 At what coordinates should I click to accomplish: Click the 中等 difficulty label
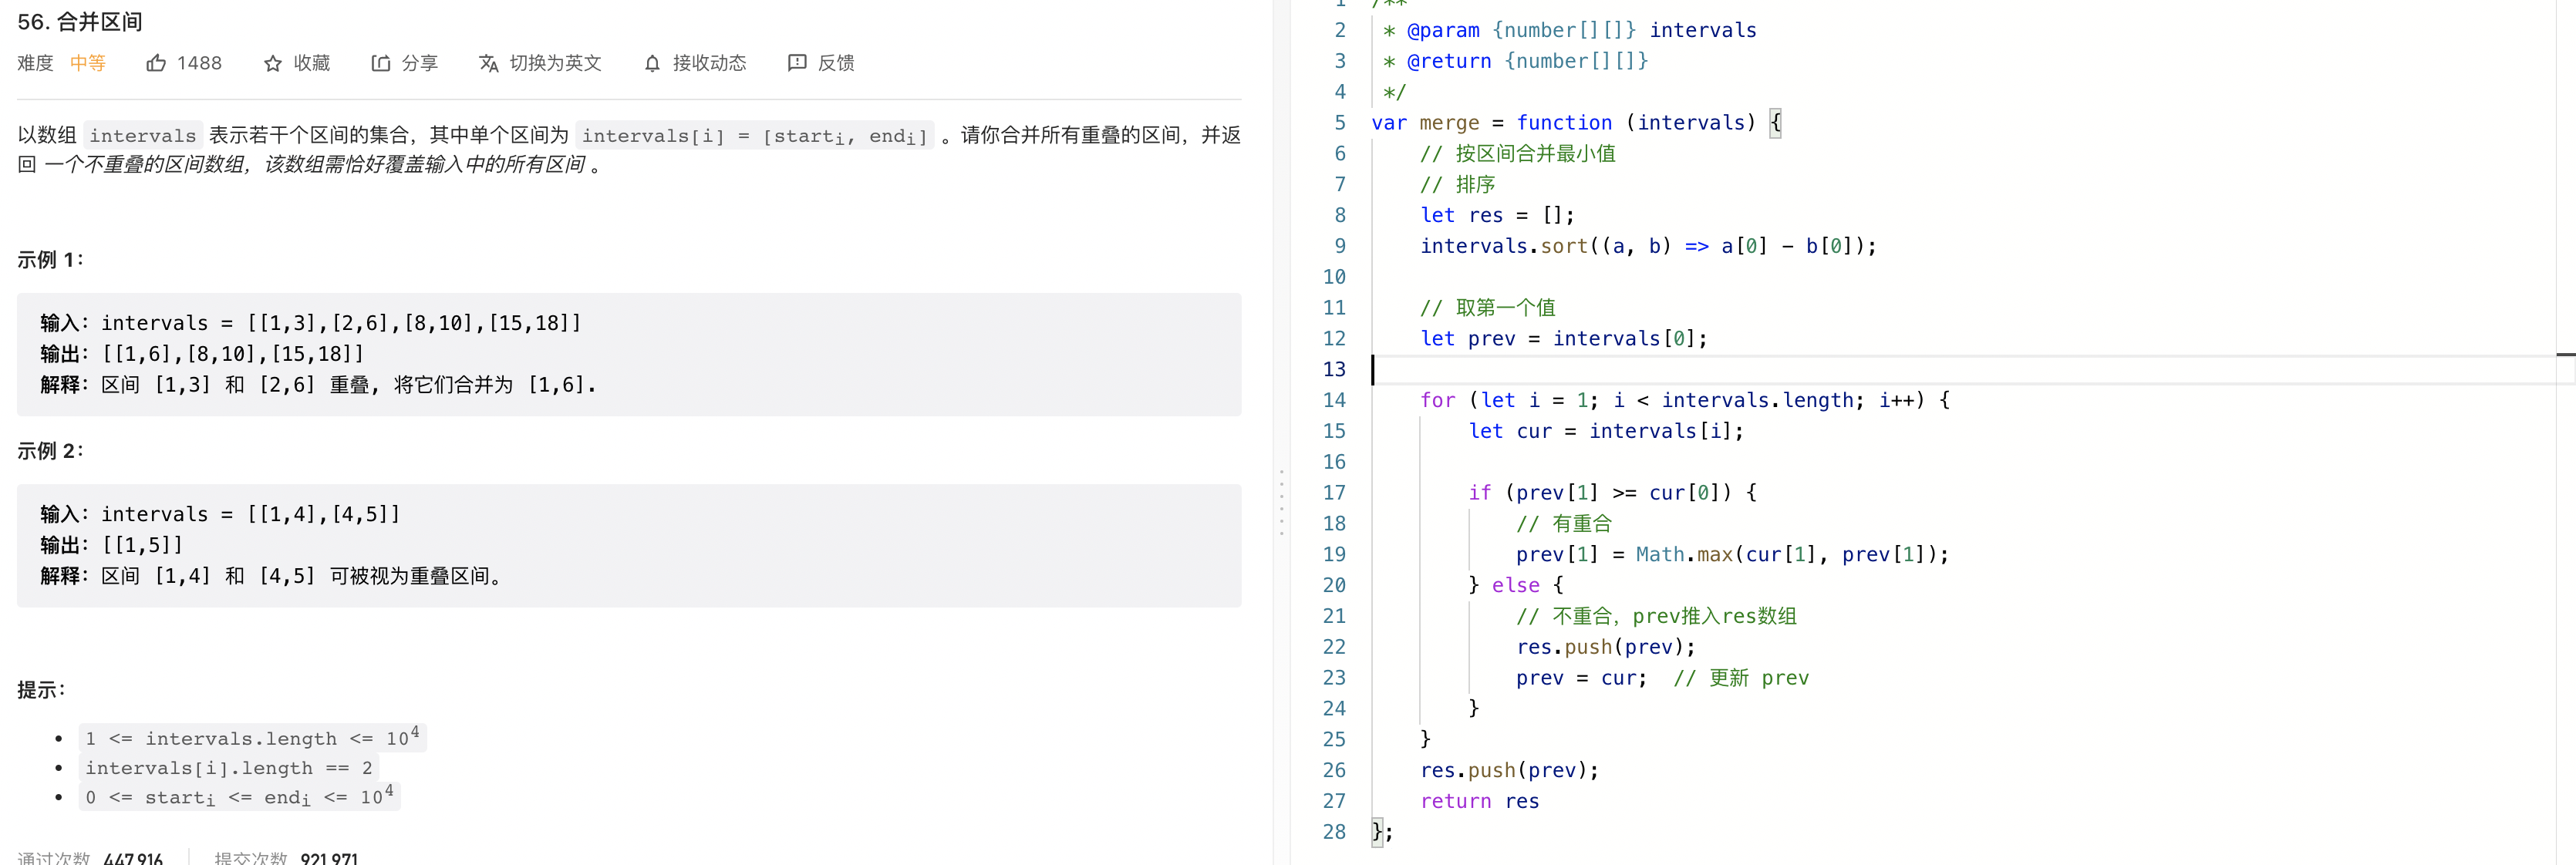click(x=88, y=63)
